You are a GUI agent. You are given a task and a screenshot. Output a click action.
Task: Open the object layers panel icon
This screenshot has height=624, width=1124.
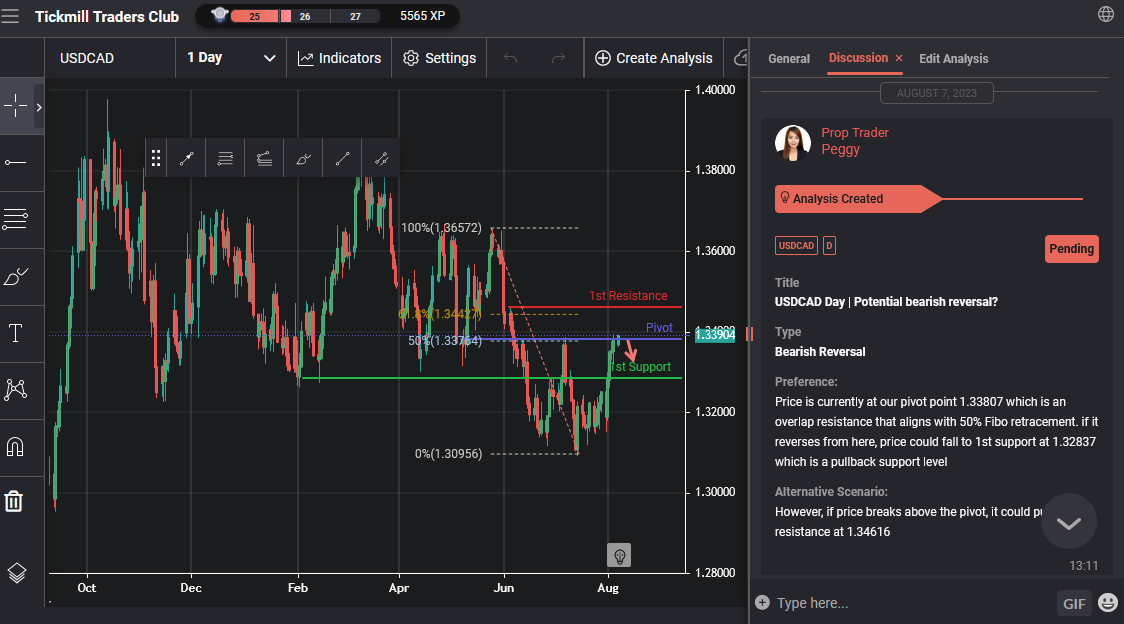click(16, 573)
